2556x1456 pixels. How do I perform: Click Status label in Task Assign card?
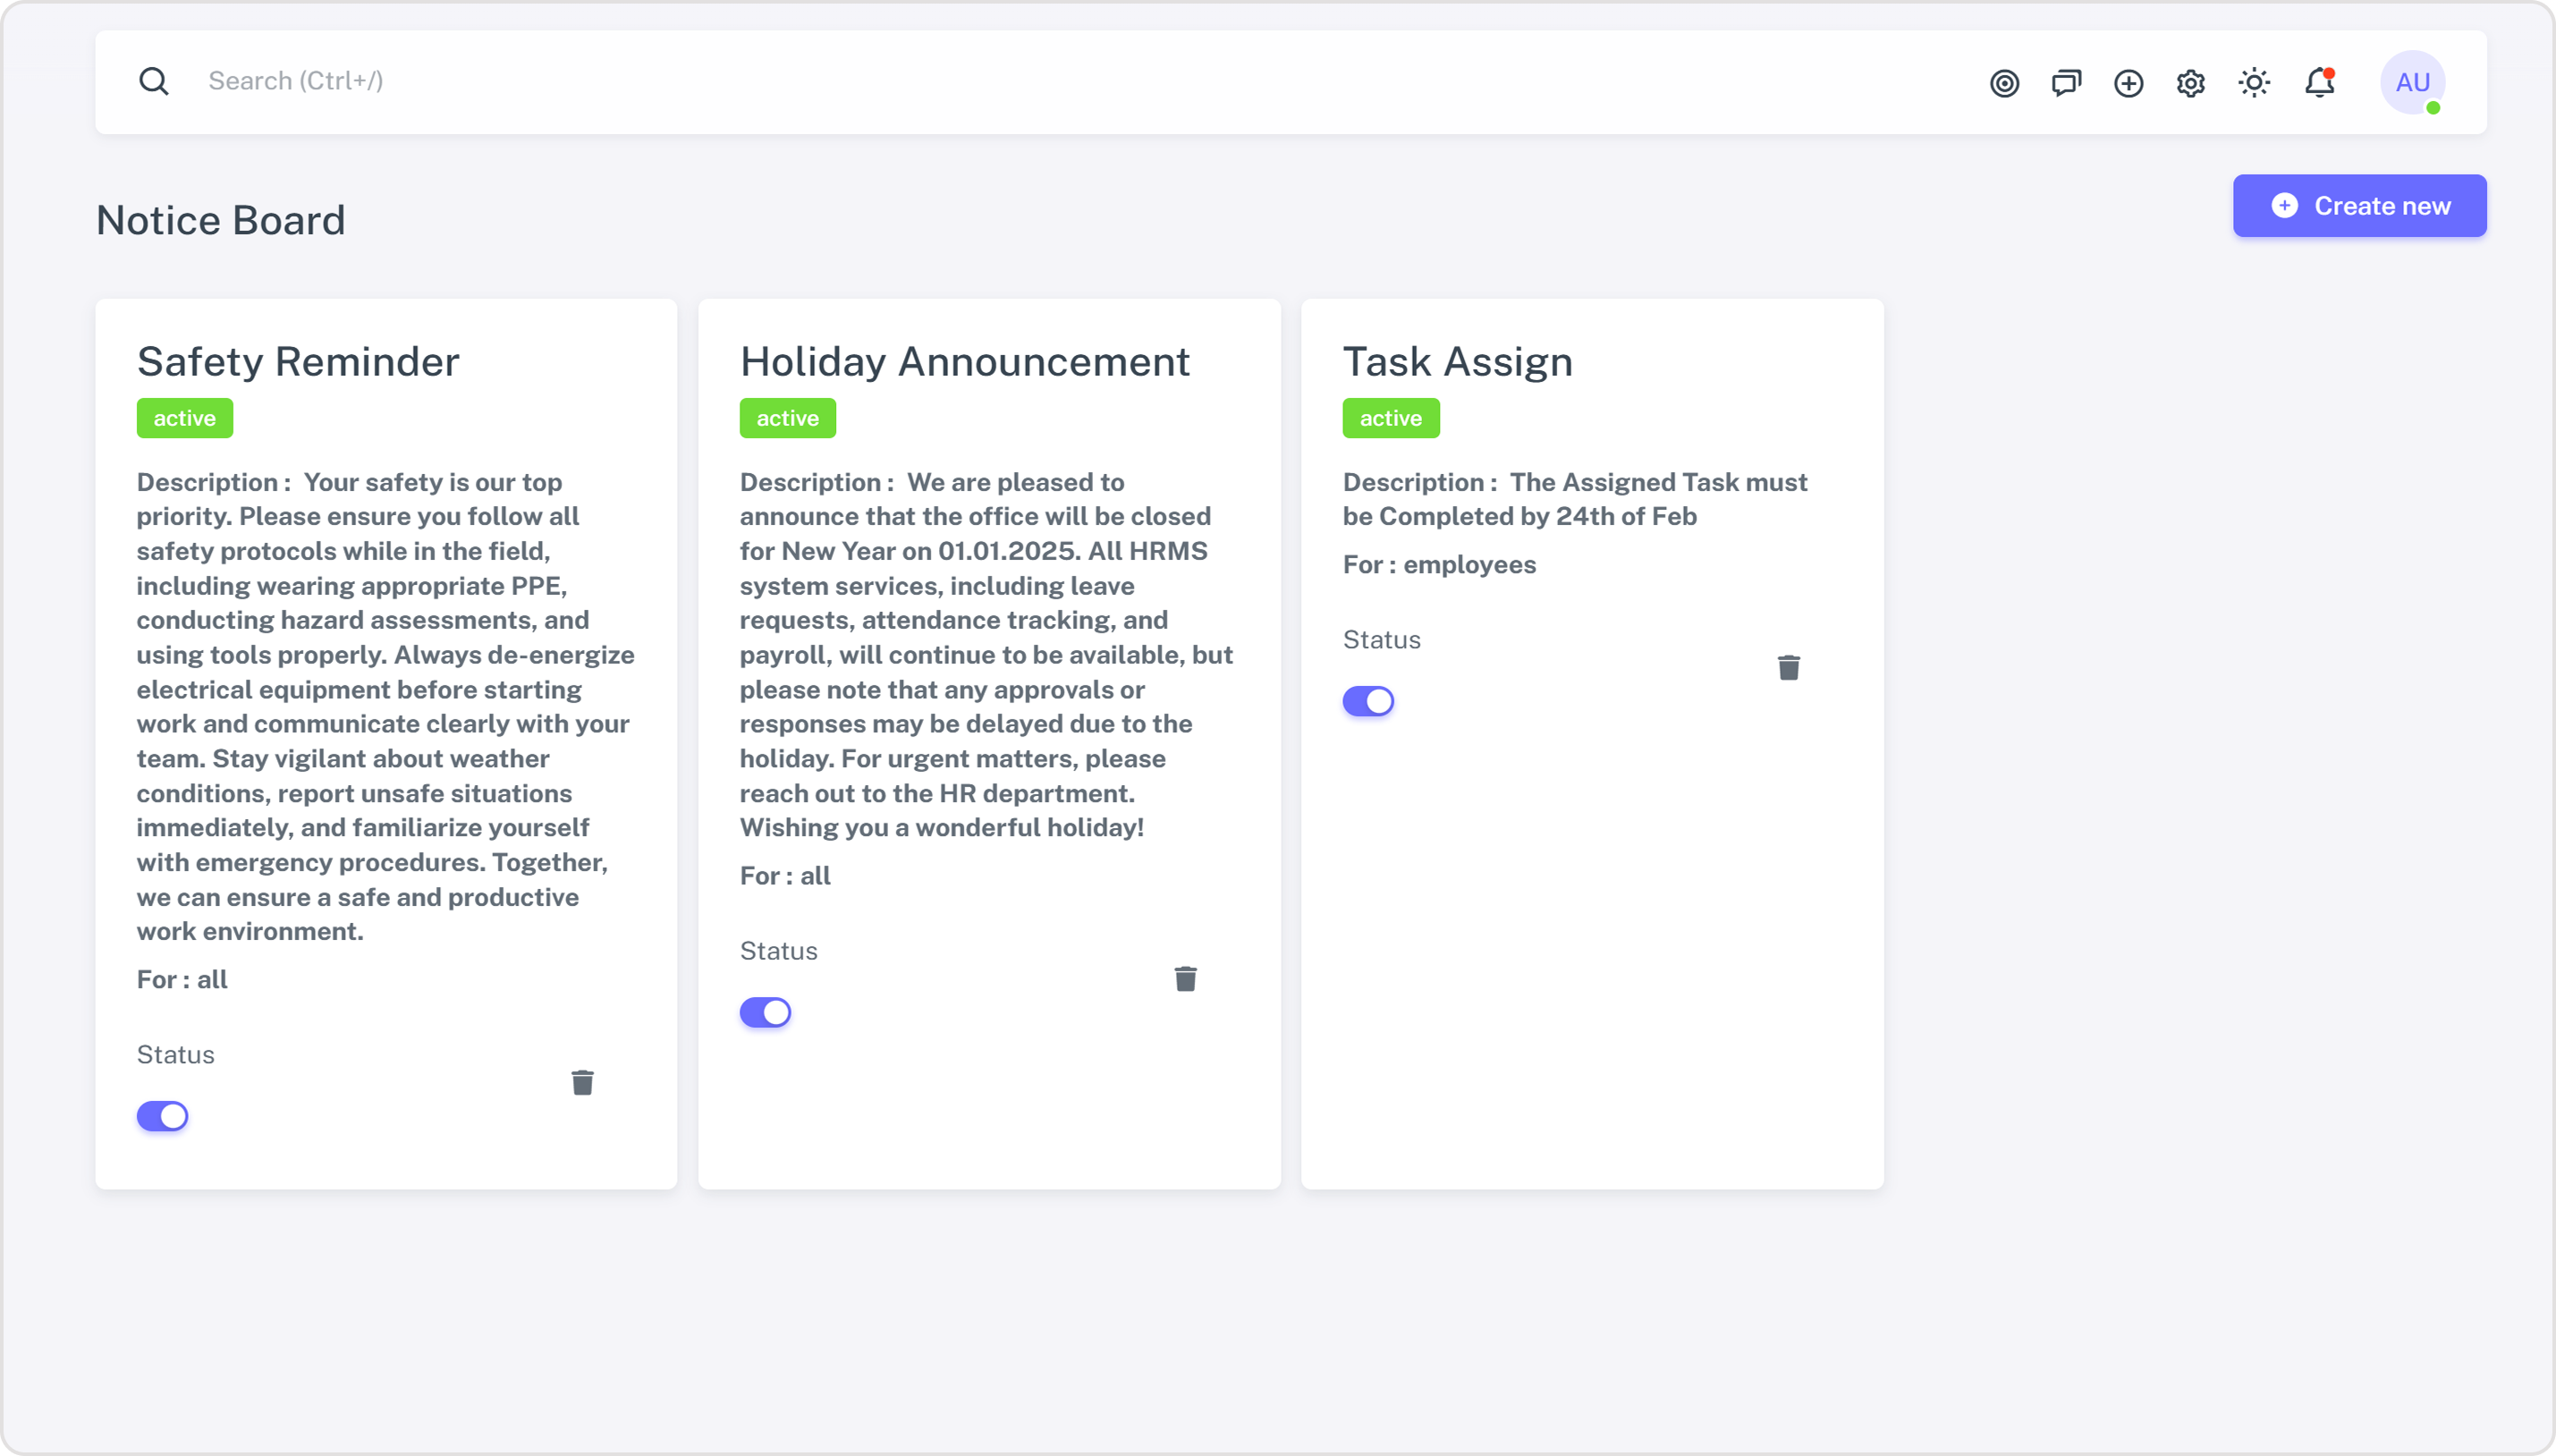click(1382, 640)
